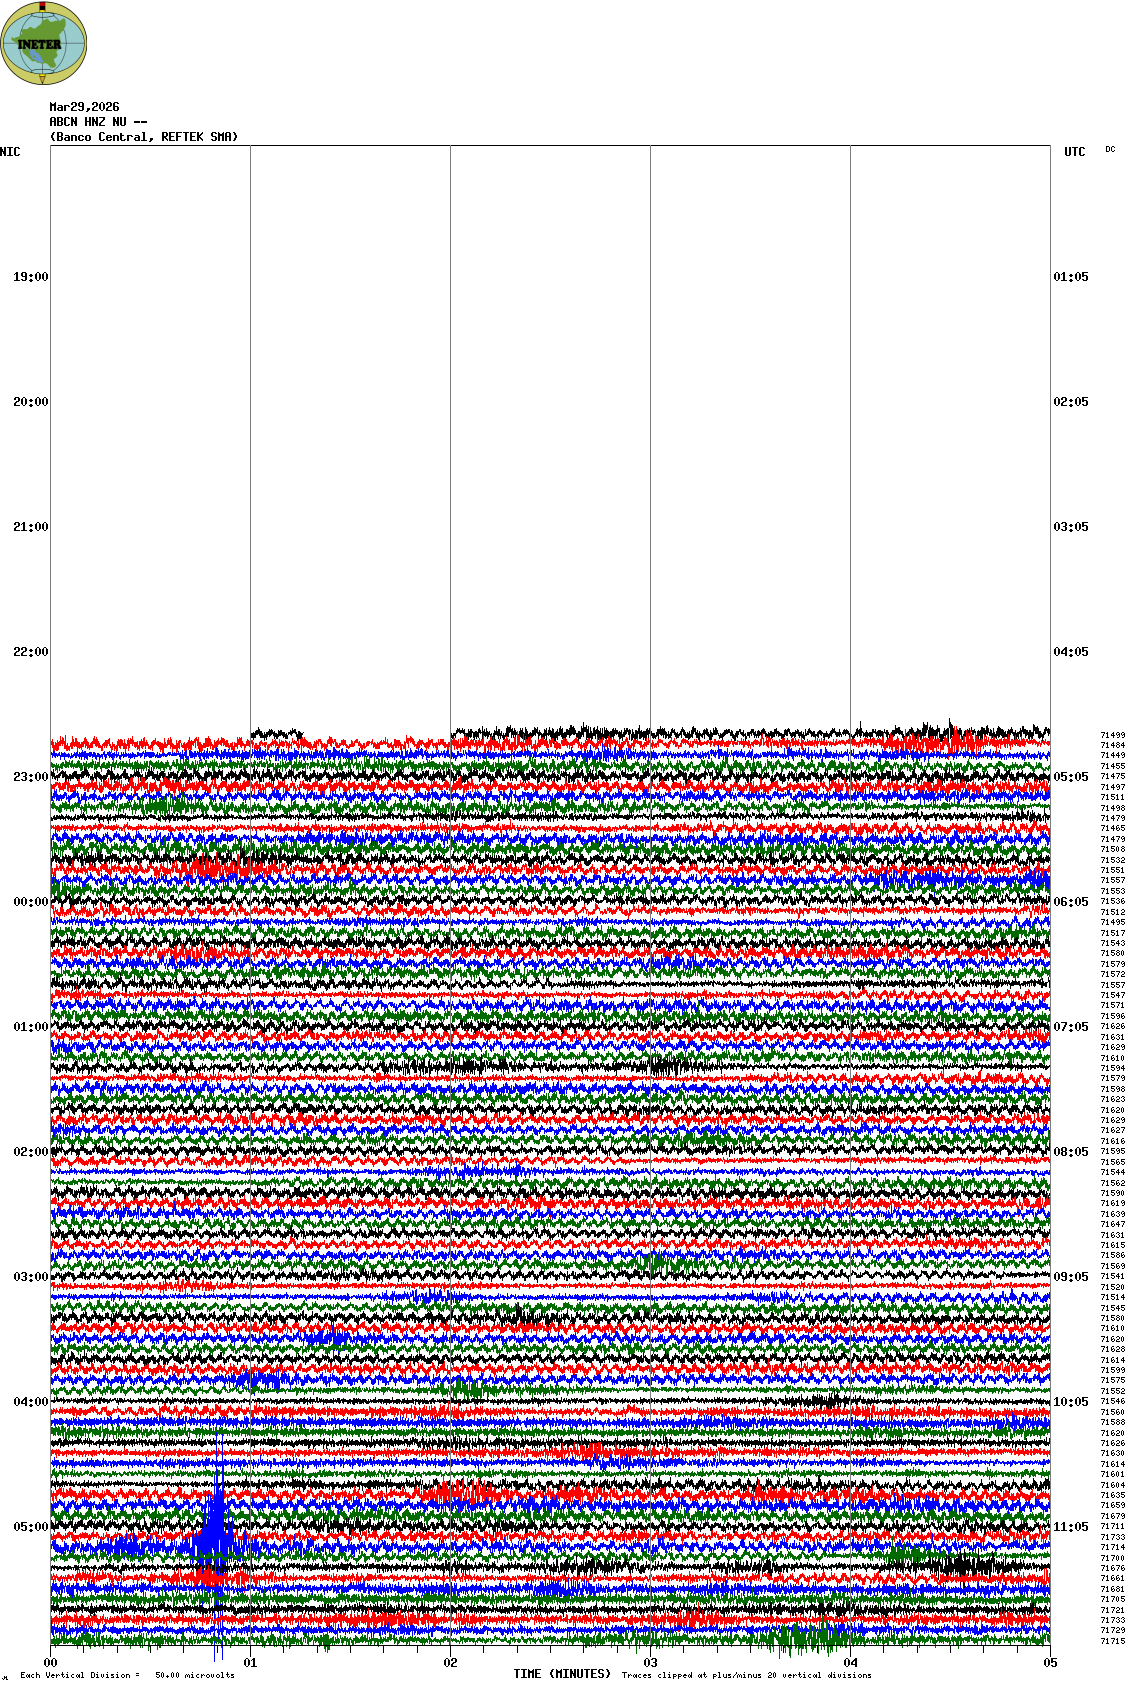This screenshot has height=1689, width=1130.
Task: Click the 05 minute tick label
Action: [x=1050, y=1663]
